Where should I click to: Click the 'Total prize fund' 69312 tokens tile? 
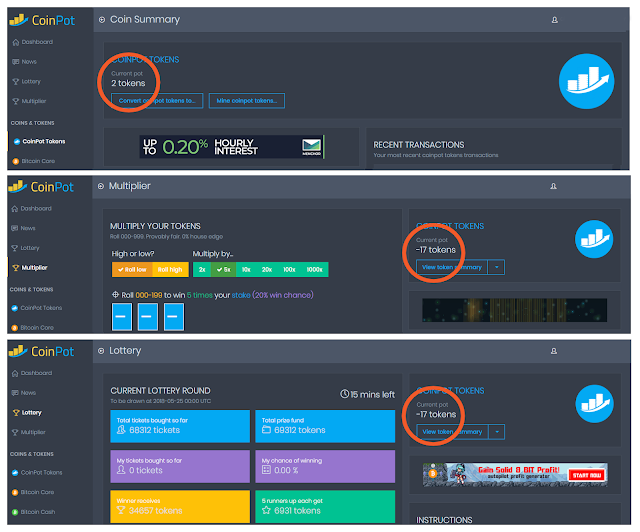(325, 426)
